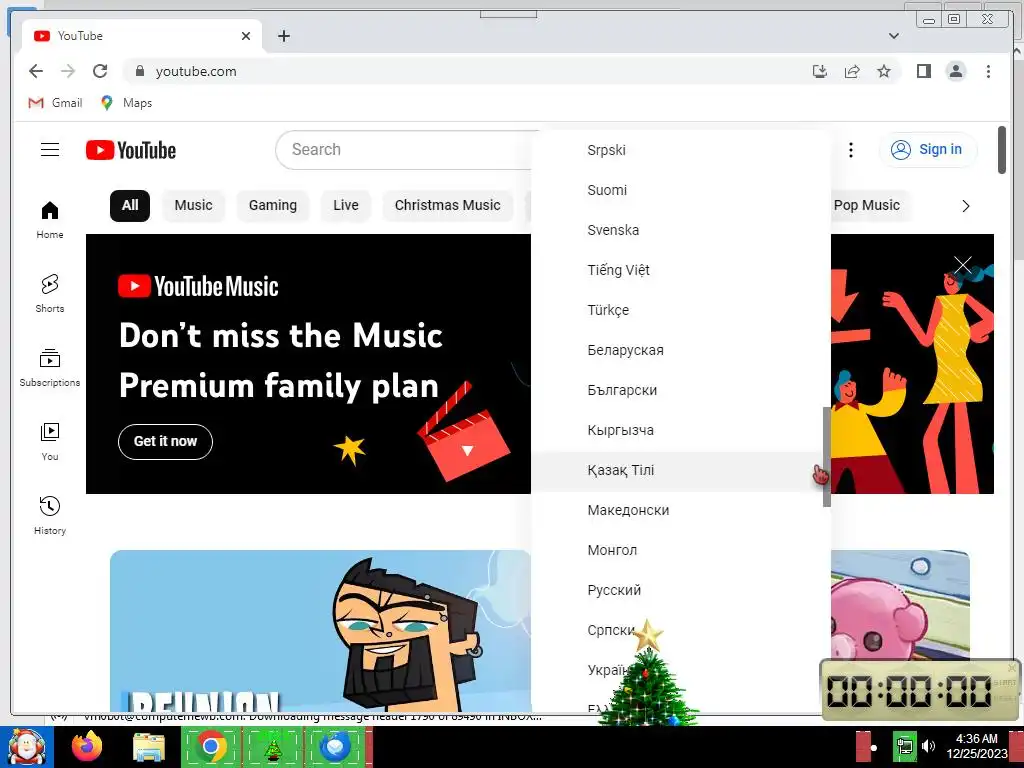1024x768 pixels.
Task: Click volume speaker tray icon
Action: tap(928, 746)
